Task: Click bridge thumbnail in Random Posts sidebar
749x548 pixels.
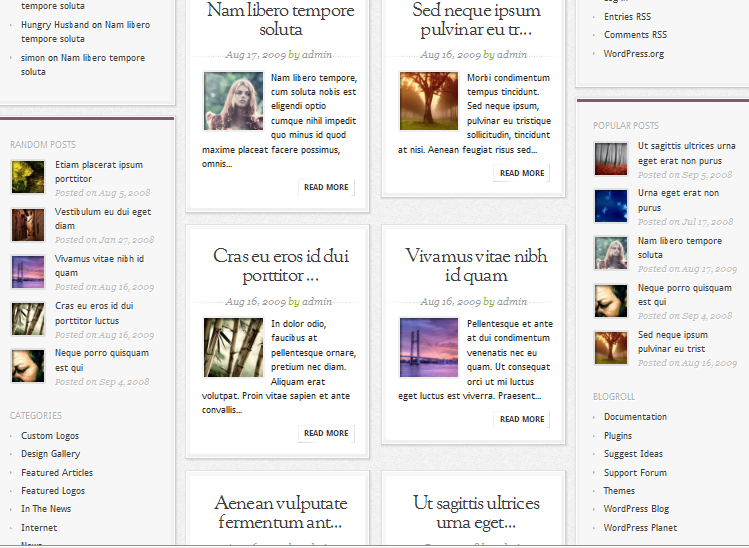Action: tap(28, 272)
